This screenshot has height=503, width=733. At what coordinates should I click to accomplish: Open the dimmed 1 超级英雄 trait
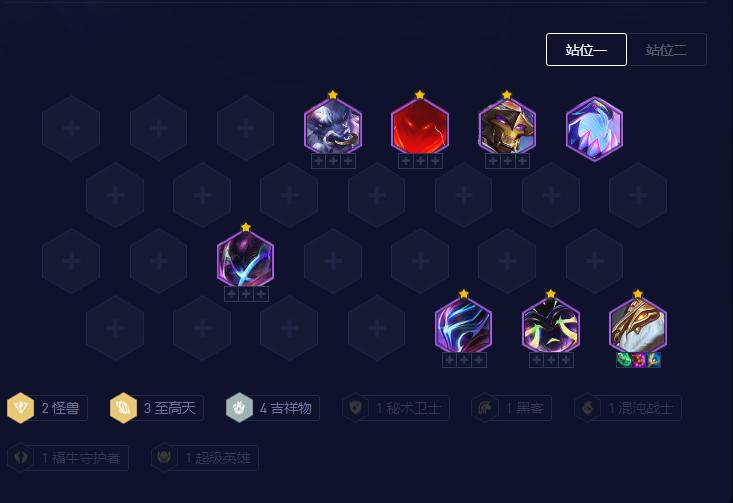point(205,458)
